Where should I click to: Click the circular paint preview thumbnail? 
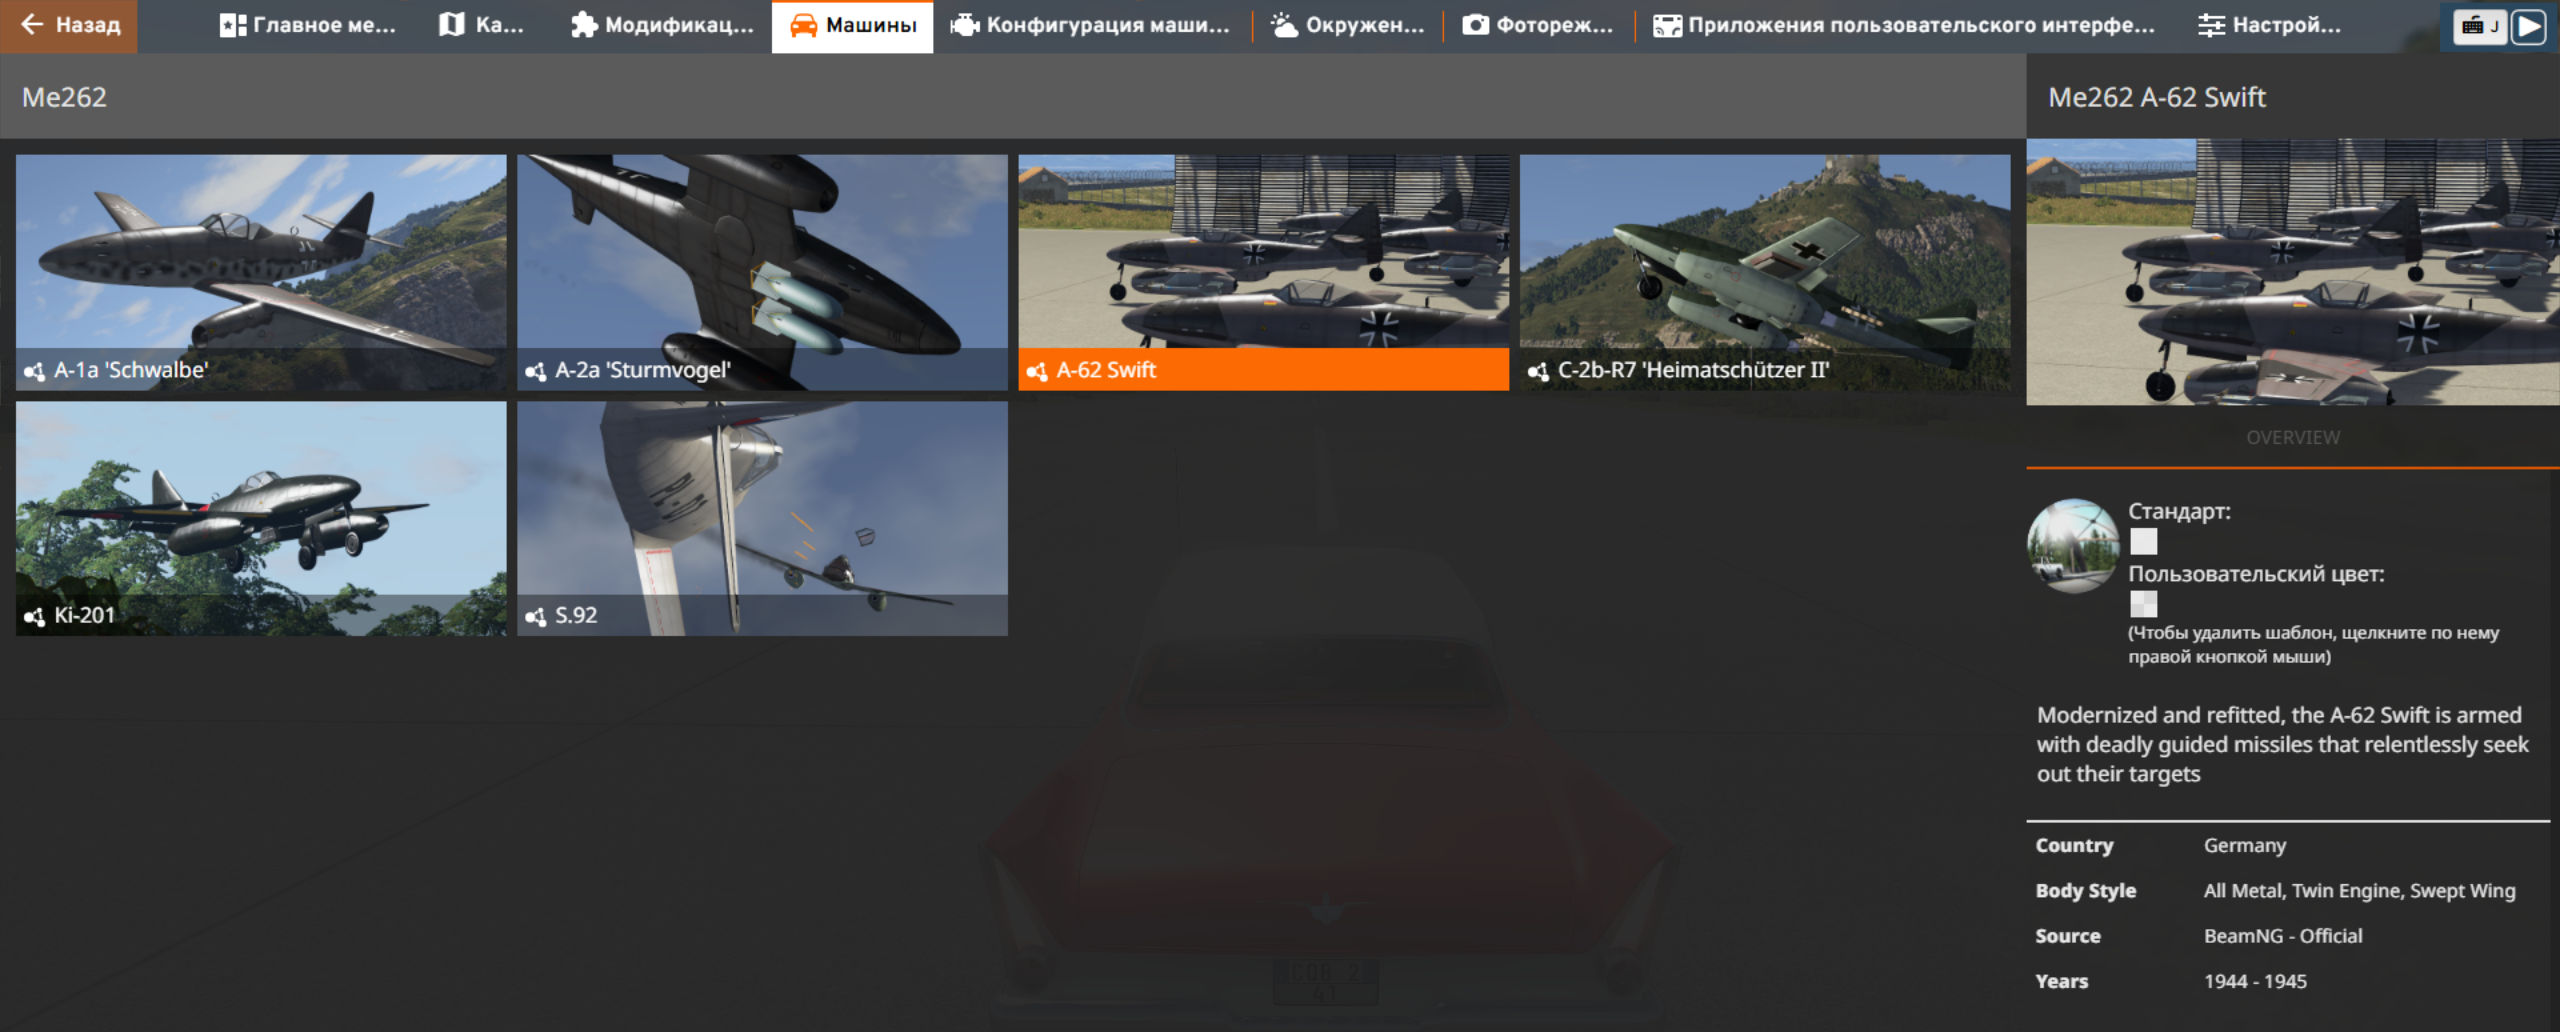pos(2073,545)
